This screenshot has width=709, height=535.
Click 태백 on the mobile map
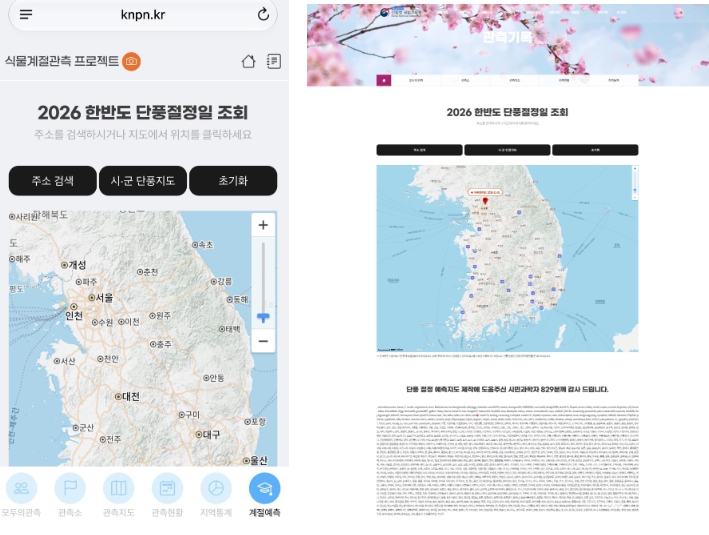(230, 329)
